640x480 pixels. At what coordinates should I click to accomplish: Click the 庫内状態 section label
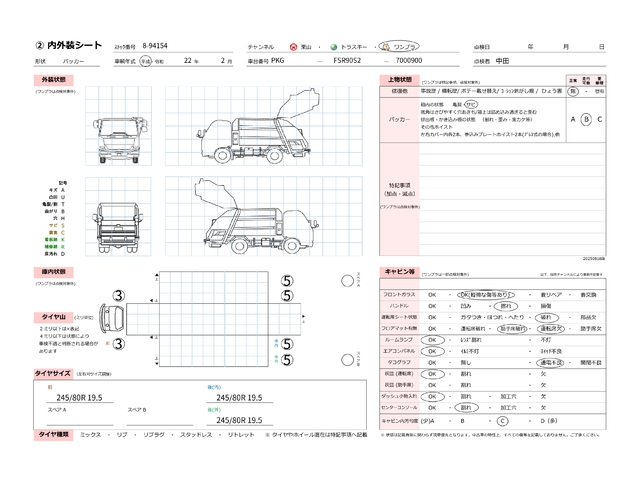54,271
